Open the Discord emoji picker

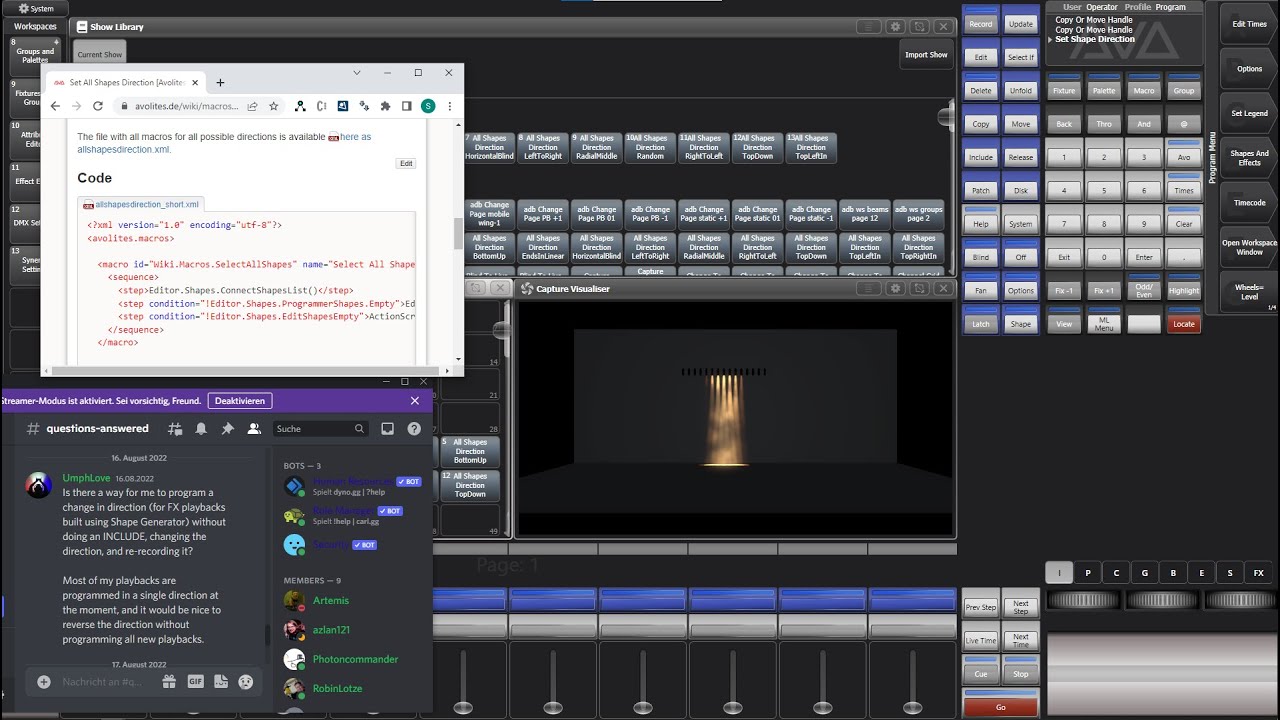point(245,681)
